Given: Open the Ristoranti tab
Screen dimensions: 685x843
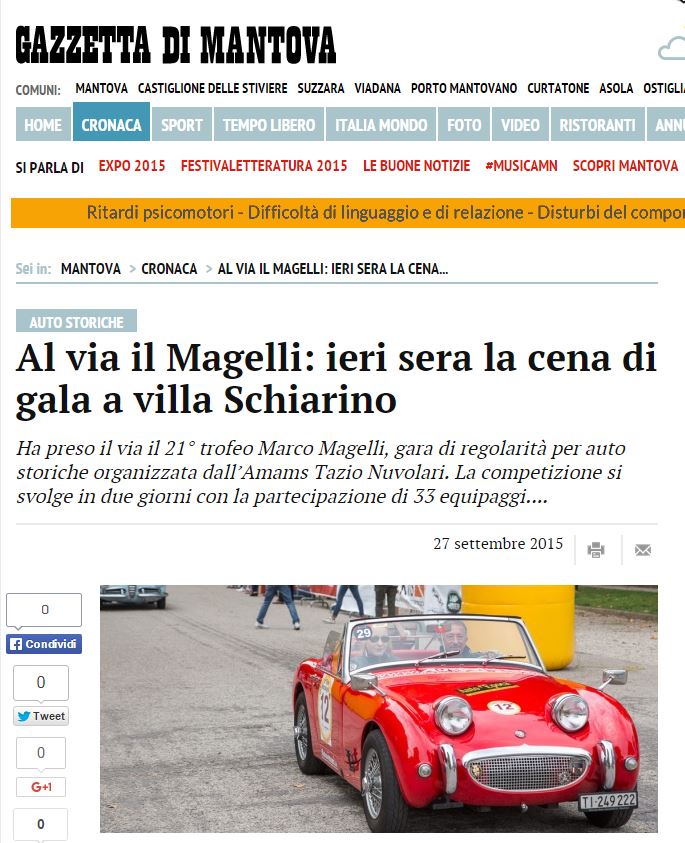Looking at the screenshot, I should click(597, 125).
